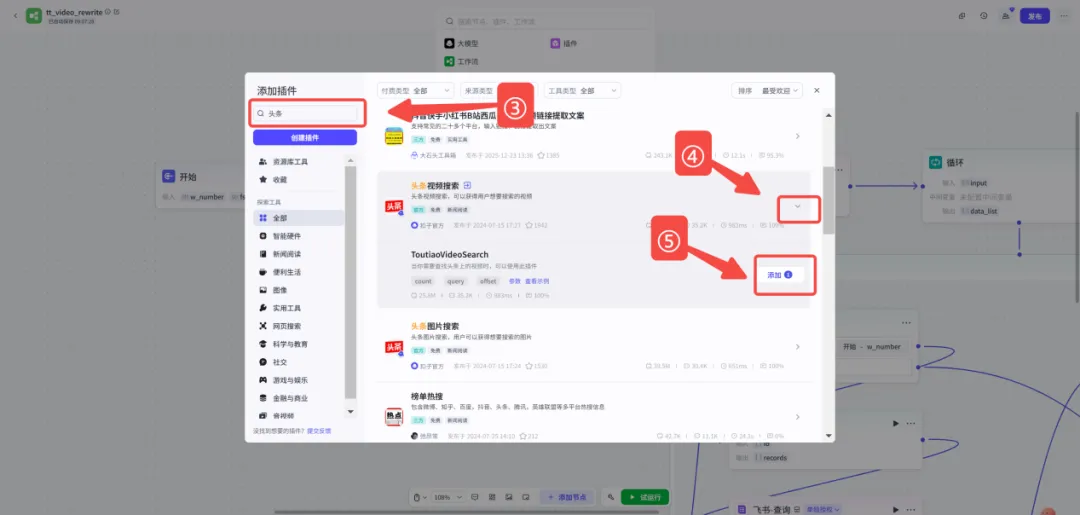The image size is (1080, 515).
Task: Click the 图像 picture icon in sidebar
Action: 263,290
